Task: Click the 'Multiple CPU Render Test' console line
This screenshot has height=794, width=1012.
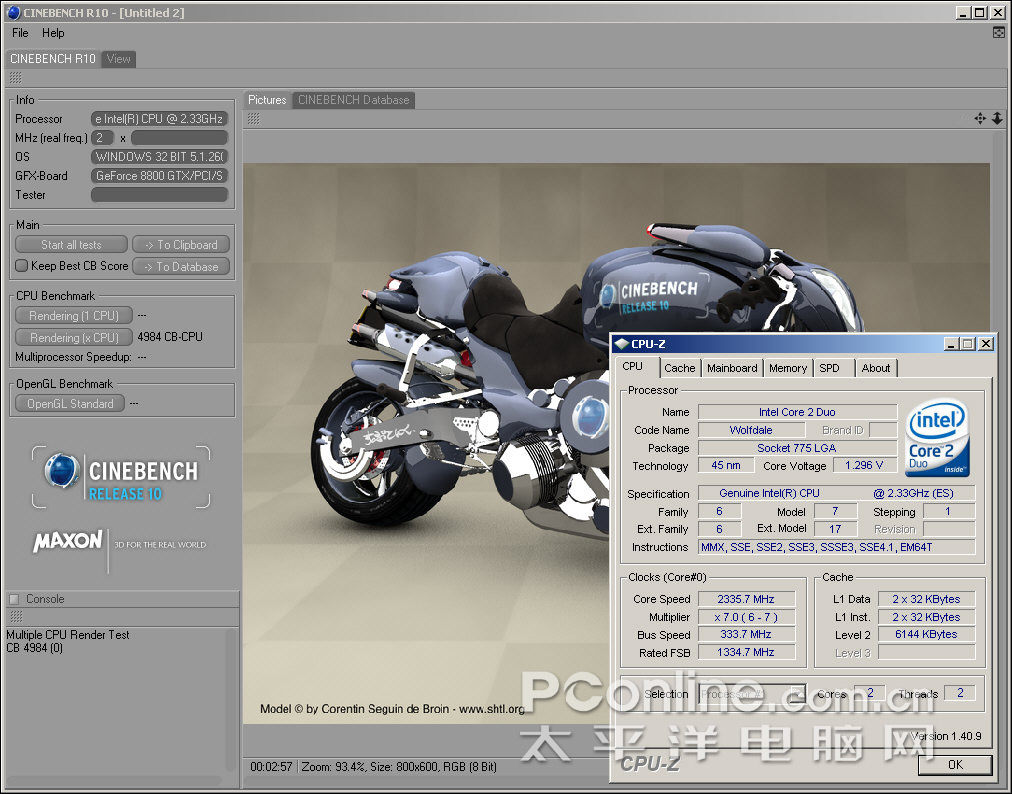Action: pyautogui.click(x=68, y=635)
